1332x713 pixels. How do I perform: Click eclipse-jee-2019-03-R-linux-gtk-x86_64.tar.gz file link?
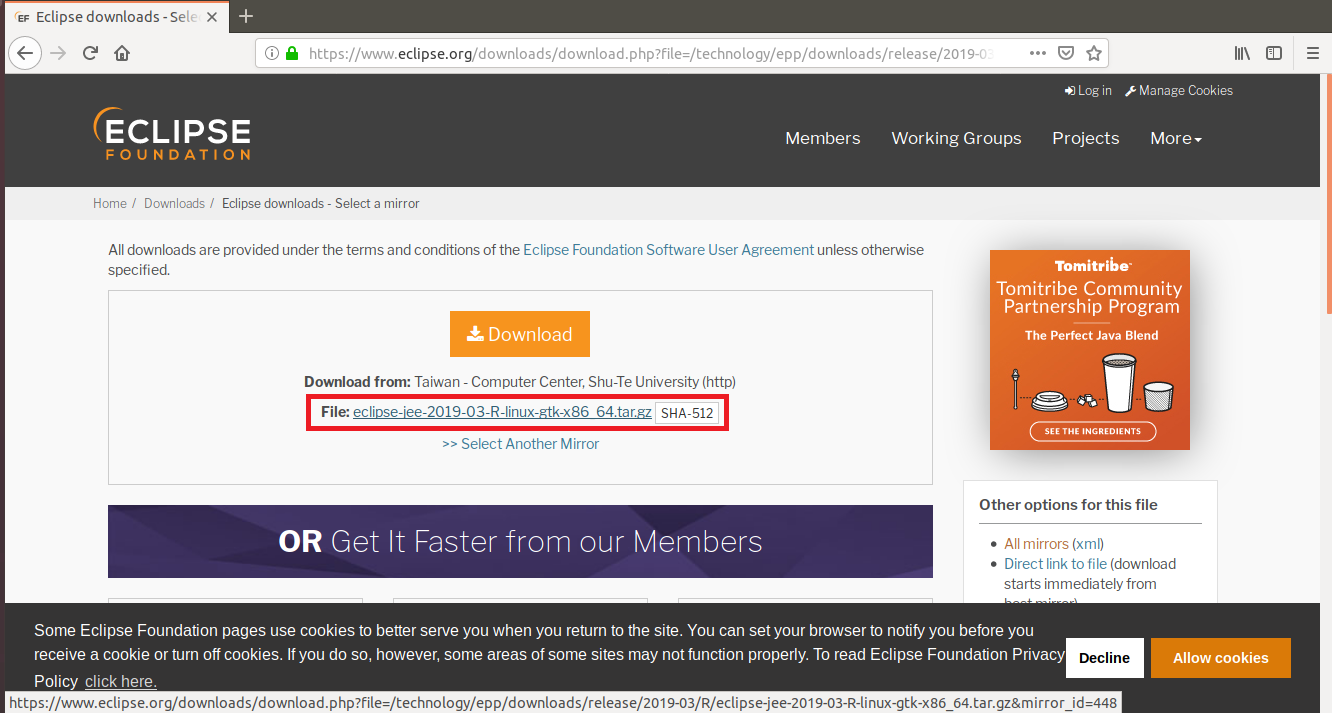point(502,412)
